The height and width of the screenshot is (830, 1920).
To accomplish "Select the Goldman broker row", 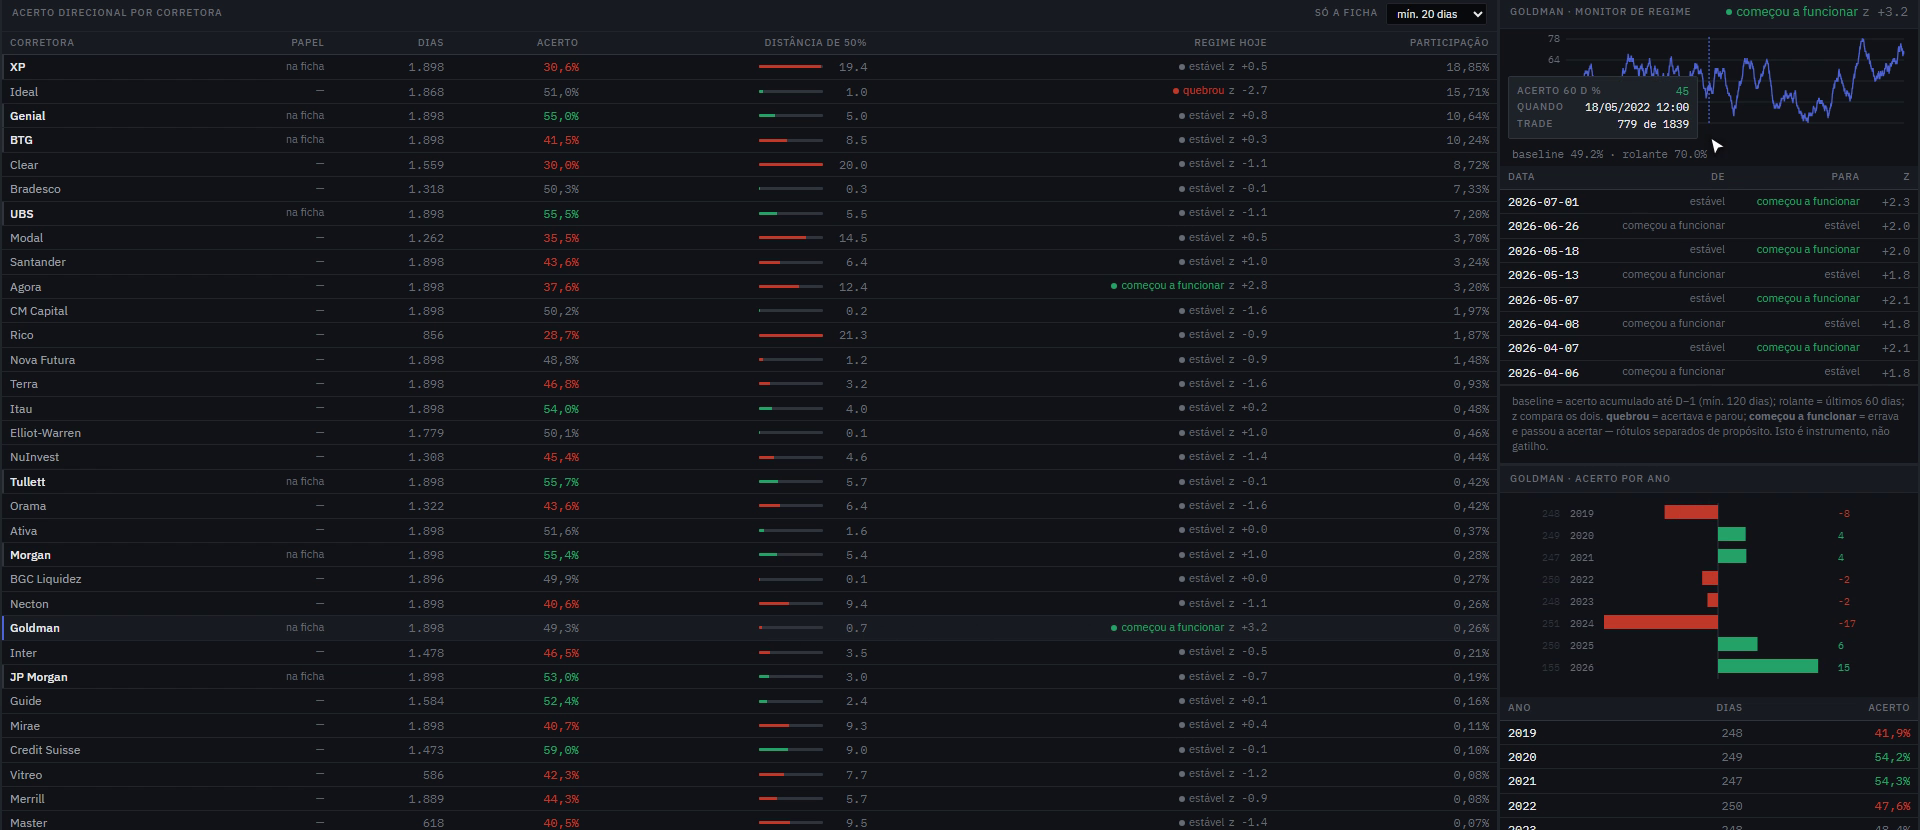I will click(748, 628).
